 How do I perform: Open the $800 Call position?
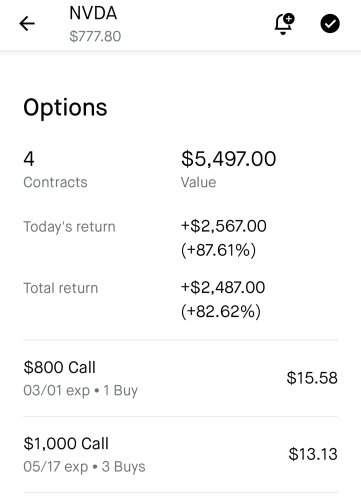(x=180, y=378)
